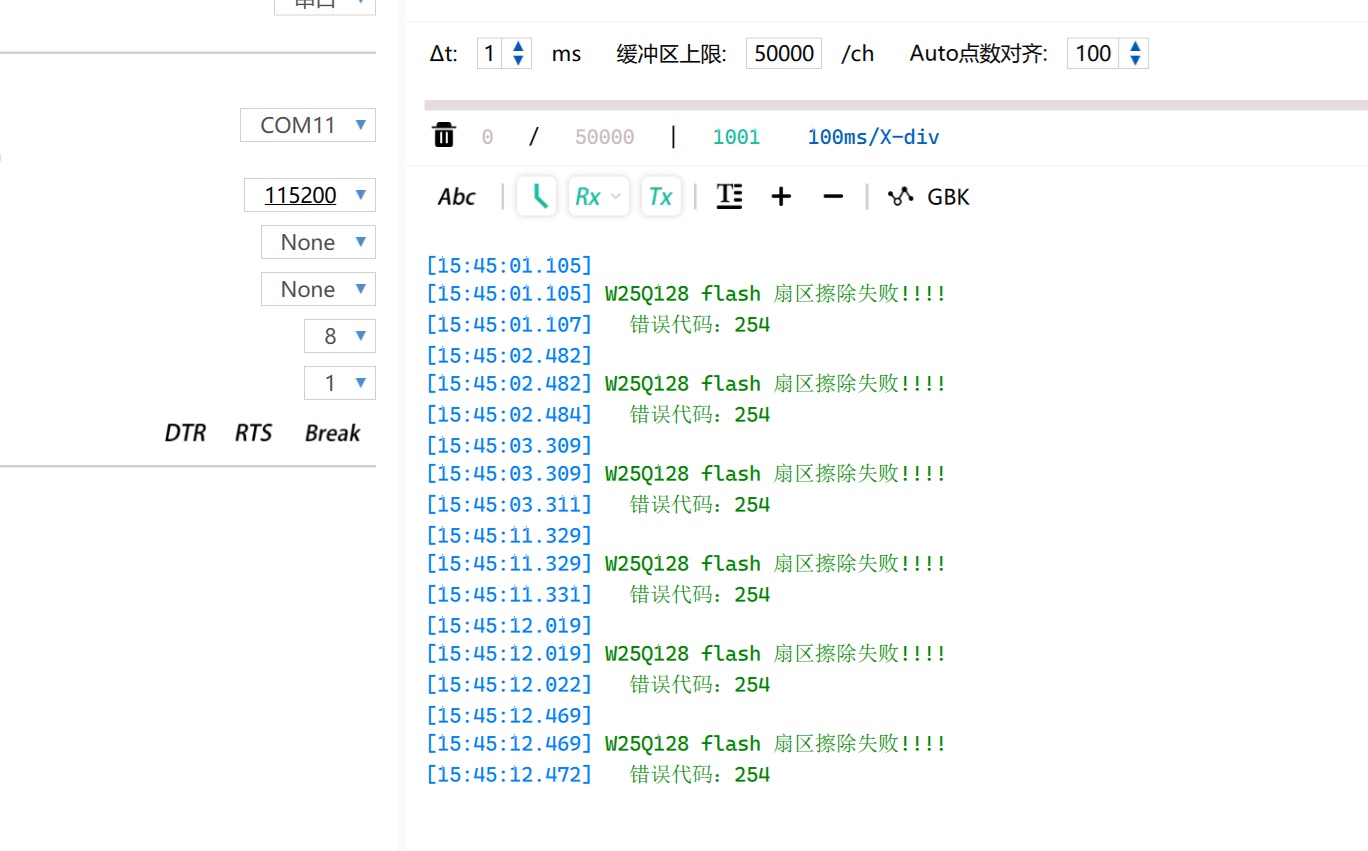Clear the receive buffer with the trash icon
The height and width of the screenshot is (851, 1368).
tap(444, 135)
